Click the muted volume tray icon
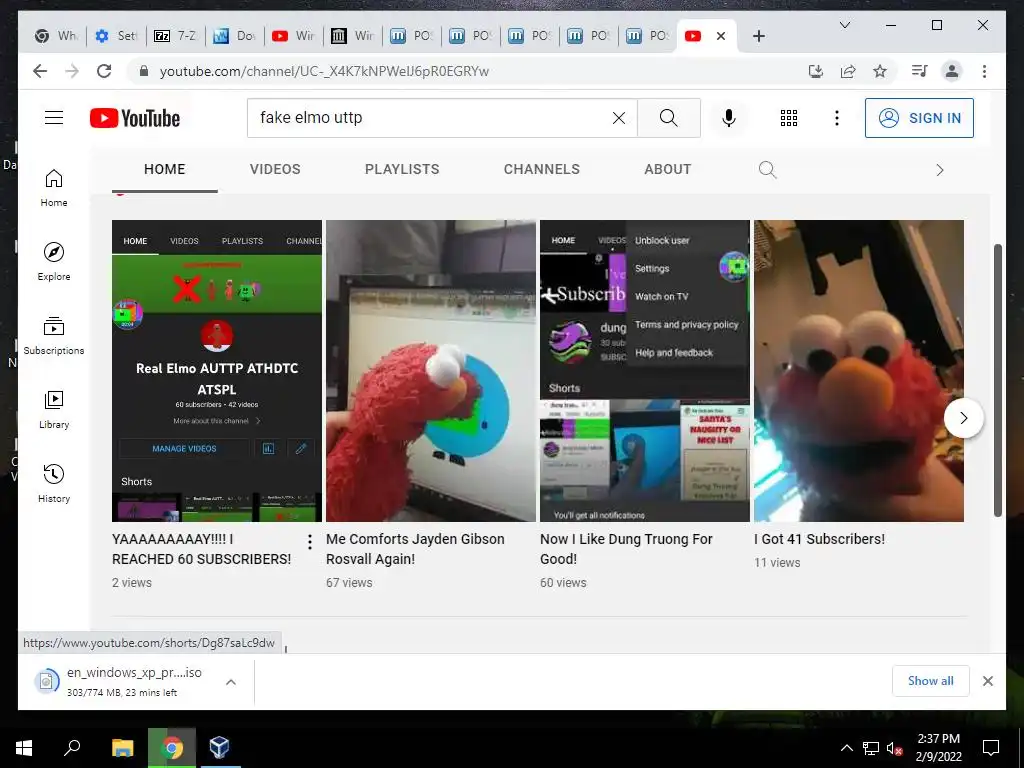 895,748
